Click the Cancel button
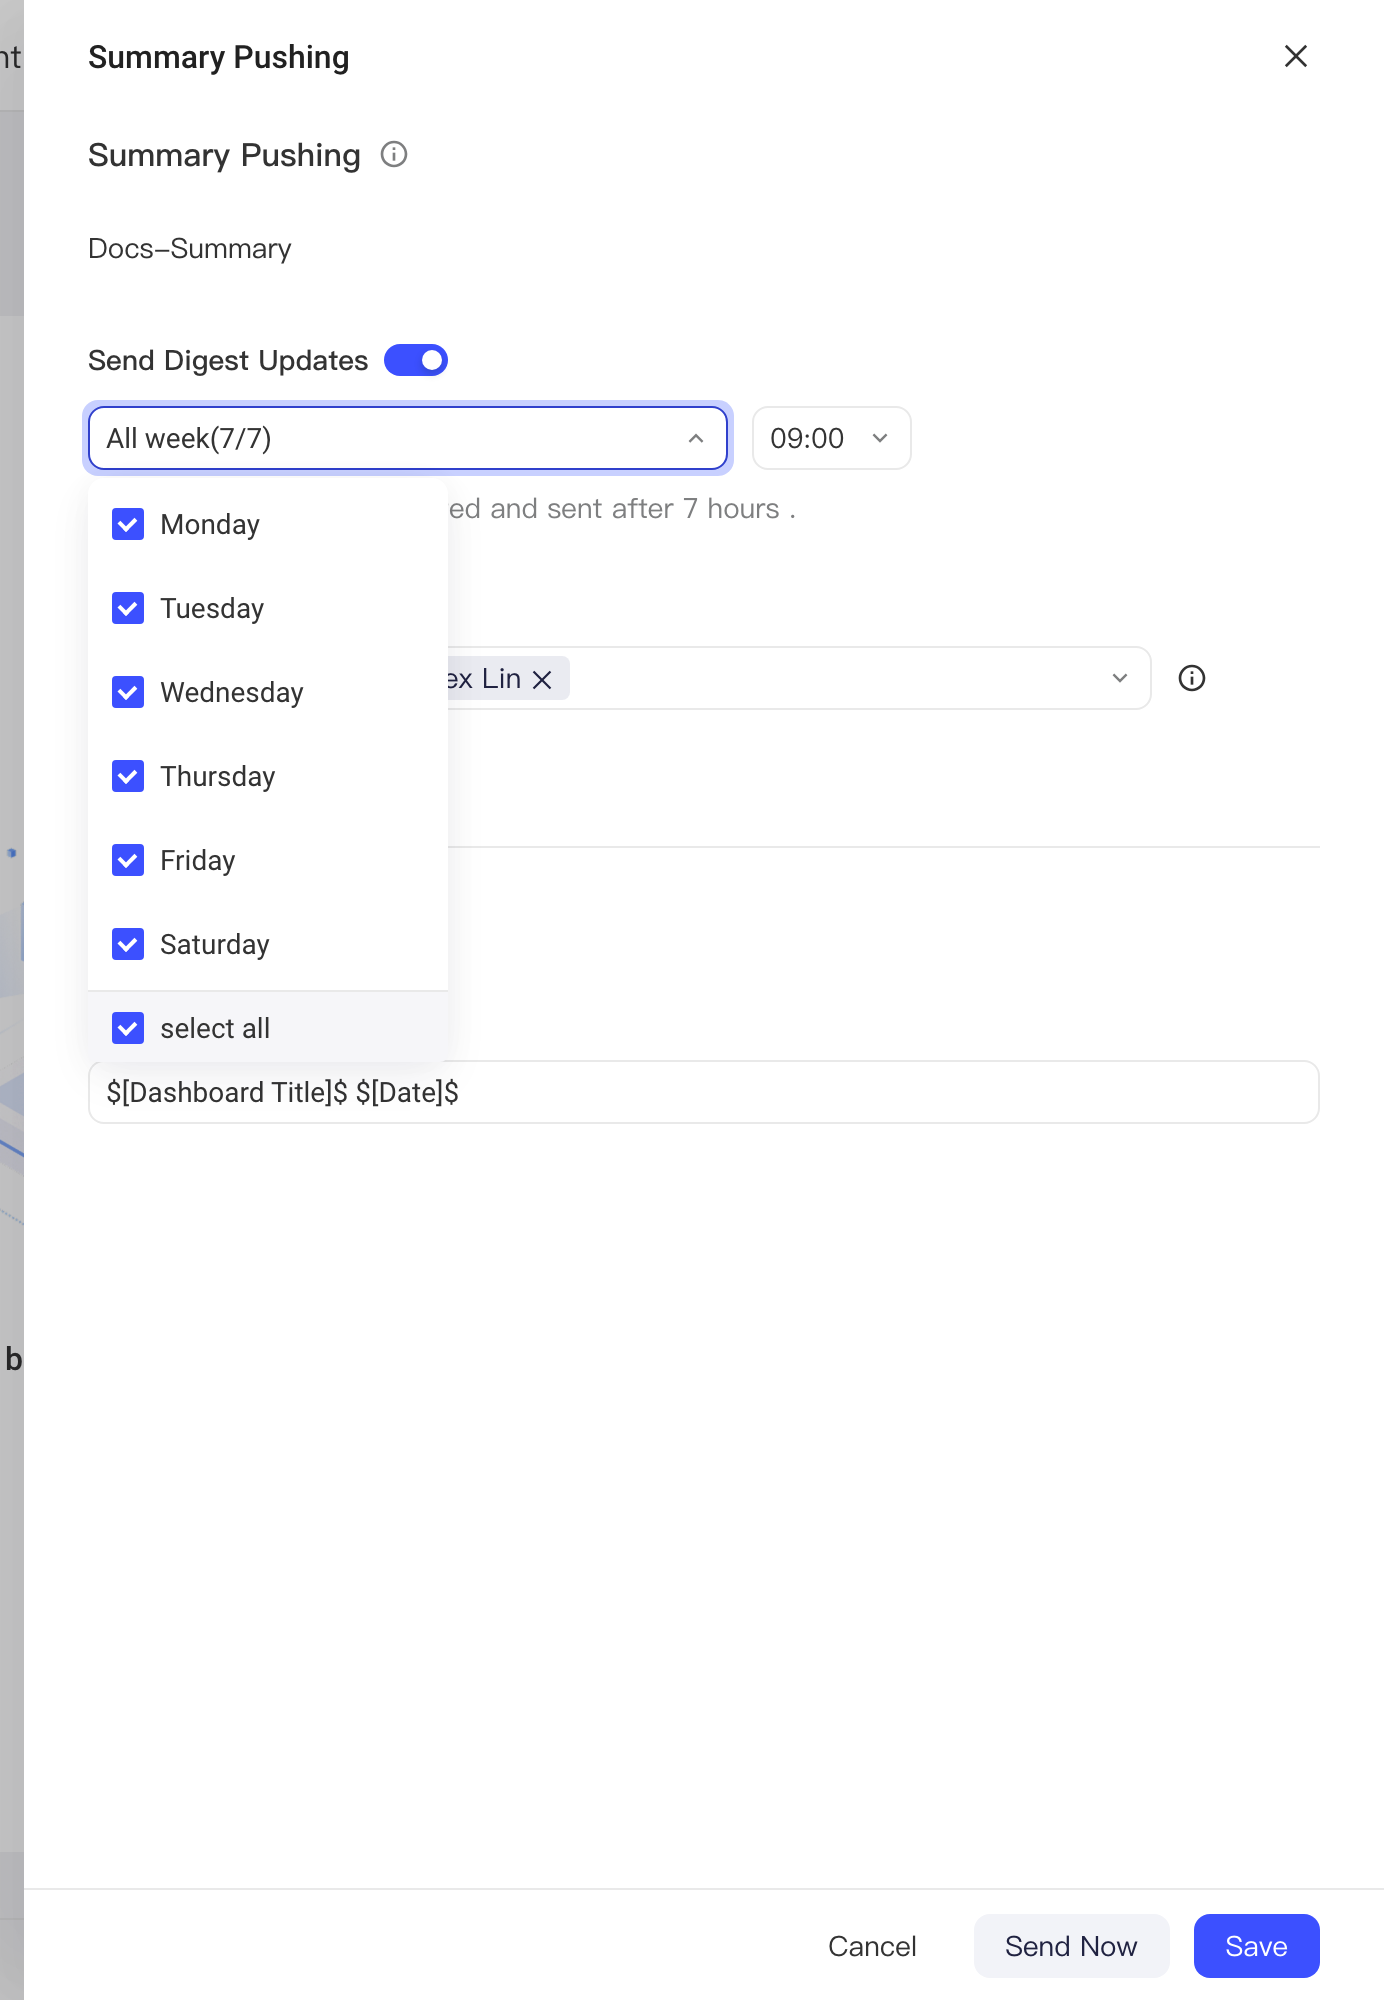This screenshot has width=1384, height=2000. tap(872, 1946)
